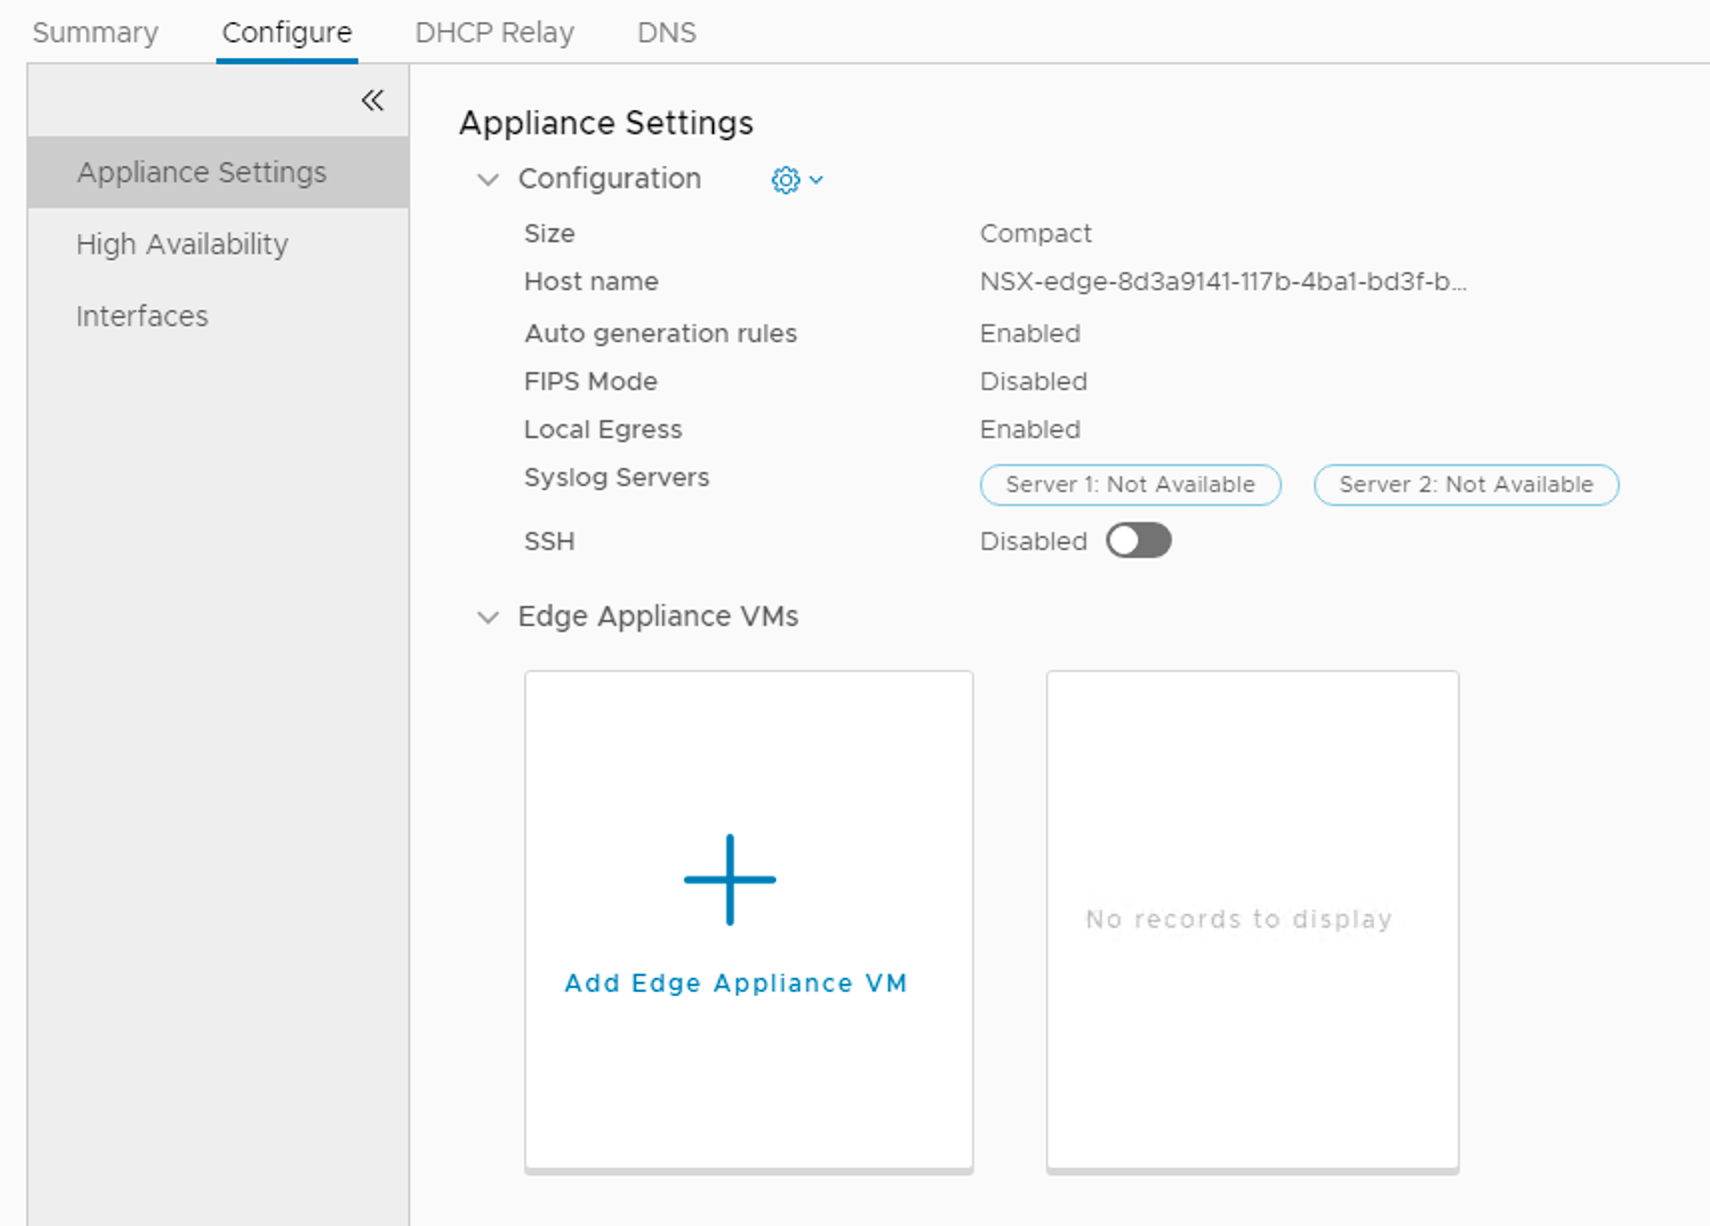
Task: Click the Edge Appliance VMs section heading
Action: 658,616
